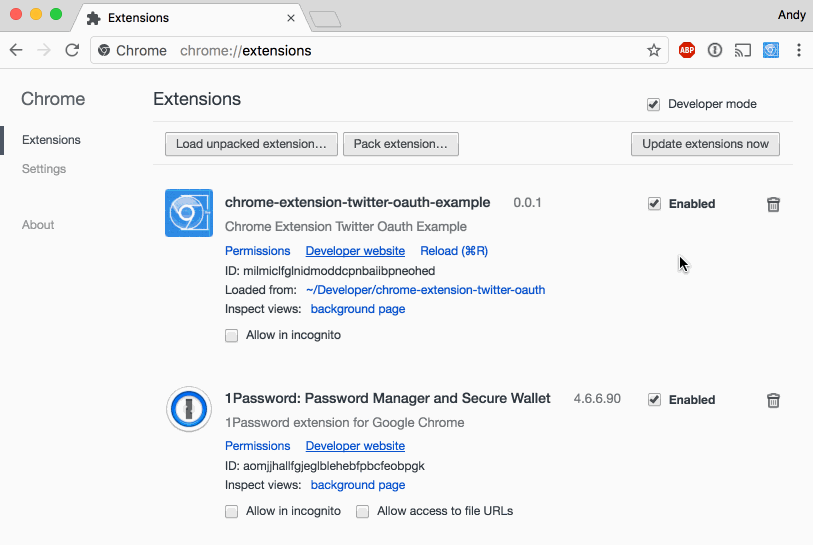The height and width of the screenshot is (545, 813).
Task: Bookmark this page with the star icon
Action: [x=654, y=50]
